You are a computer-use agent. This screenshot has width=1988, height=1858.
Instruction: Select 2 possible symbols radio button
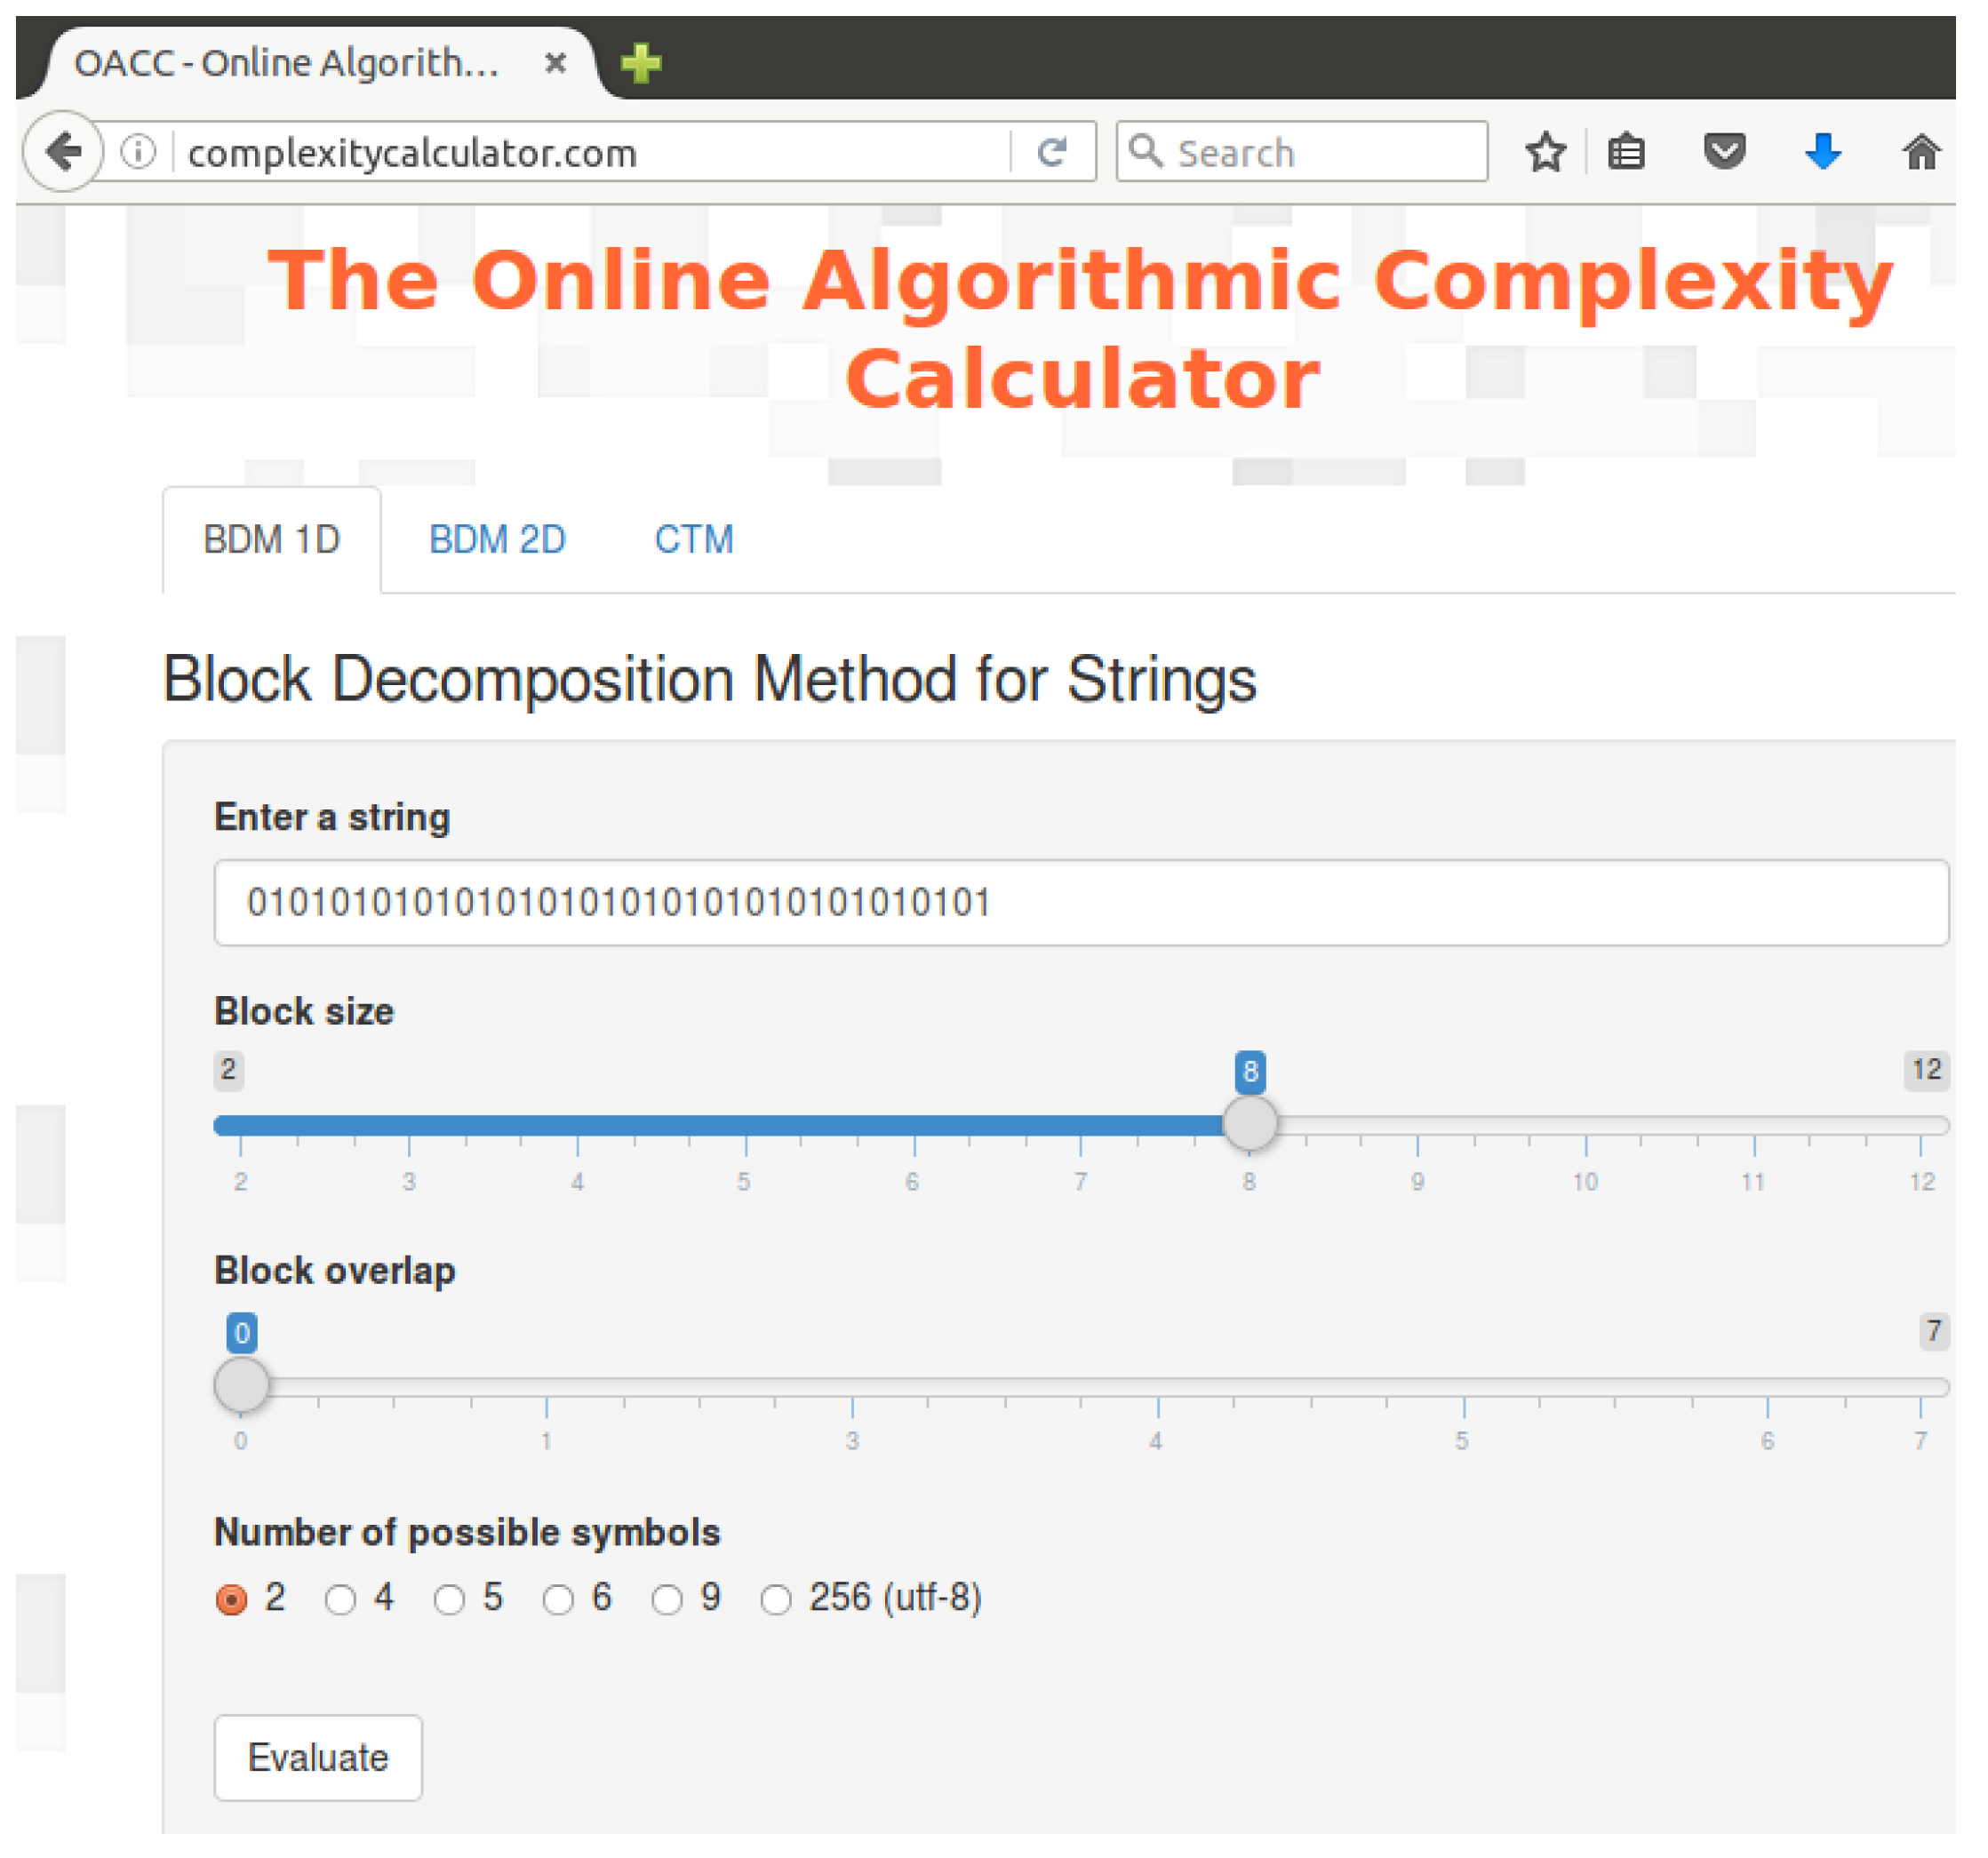(231, 1600)
